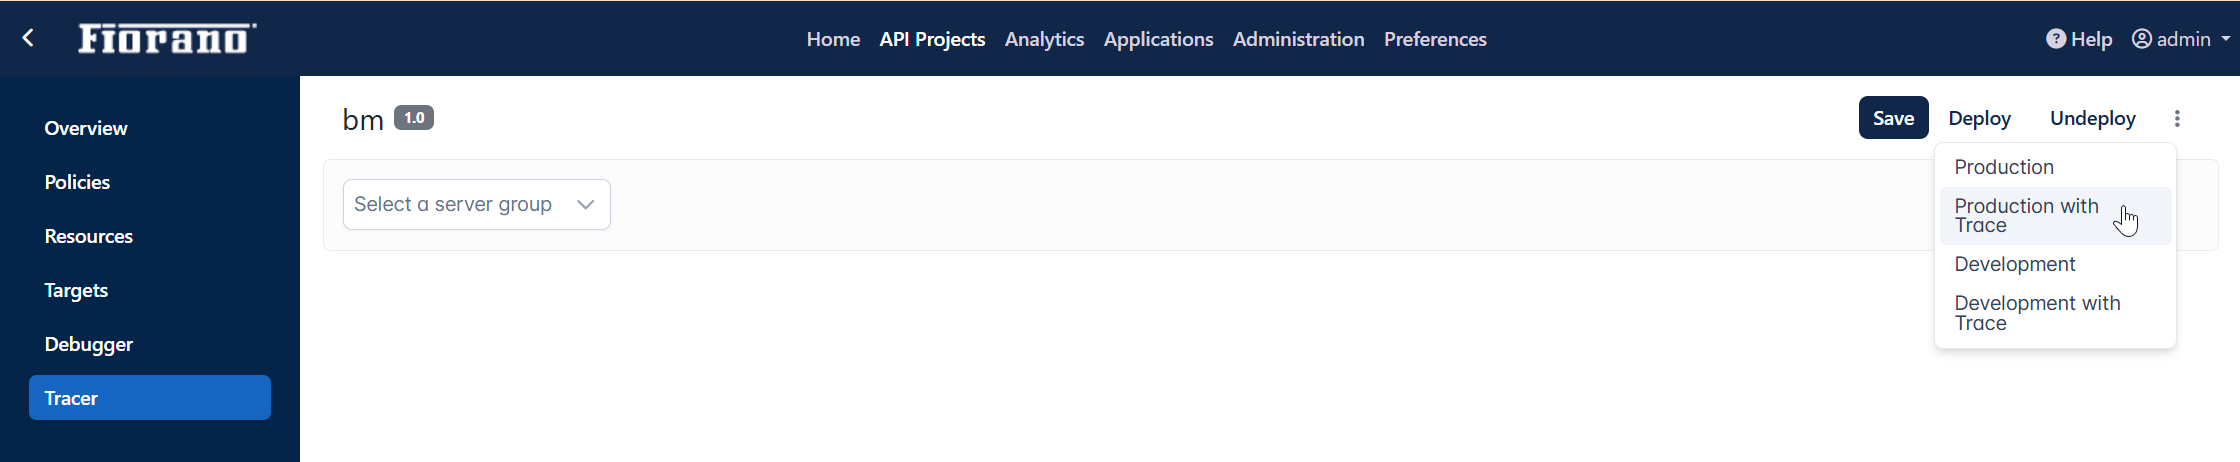Click the Undeploy button
2240x462 pixels.
(x=2092, y=118)
